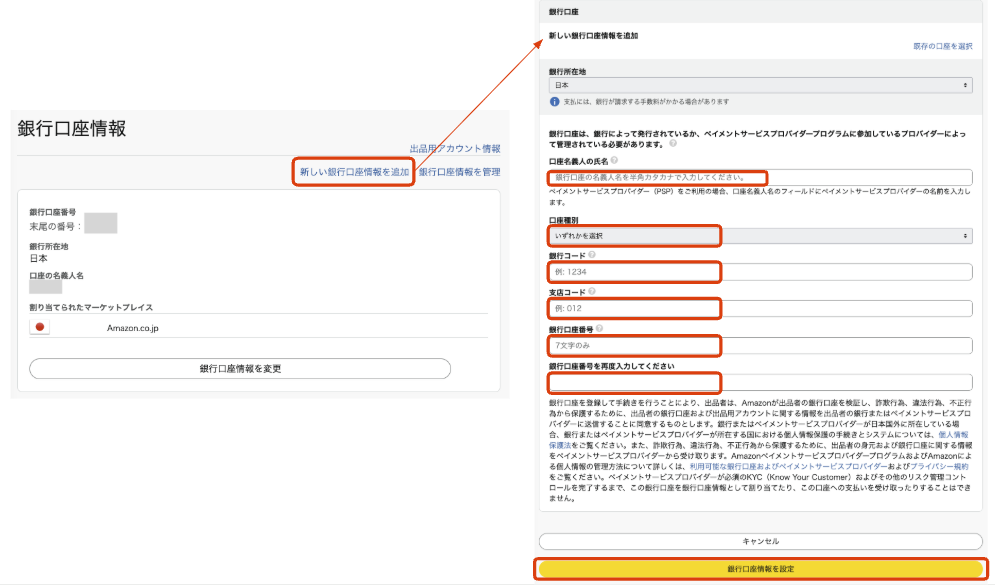The image size is (995, 585).
Task: Click the 銀行口座情報 page heading
Action: pyautogui.click(x=72, y=129)
